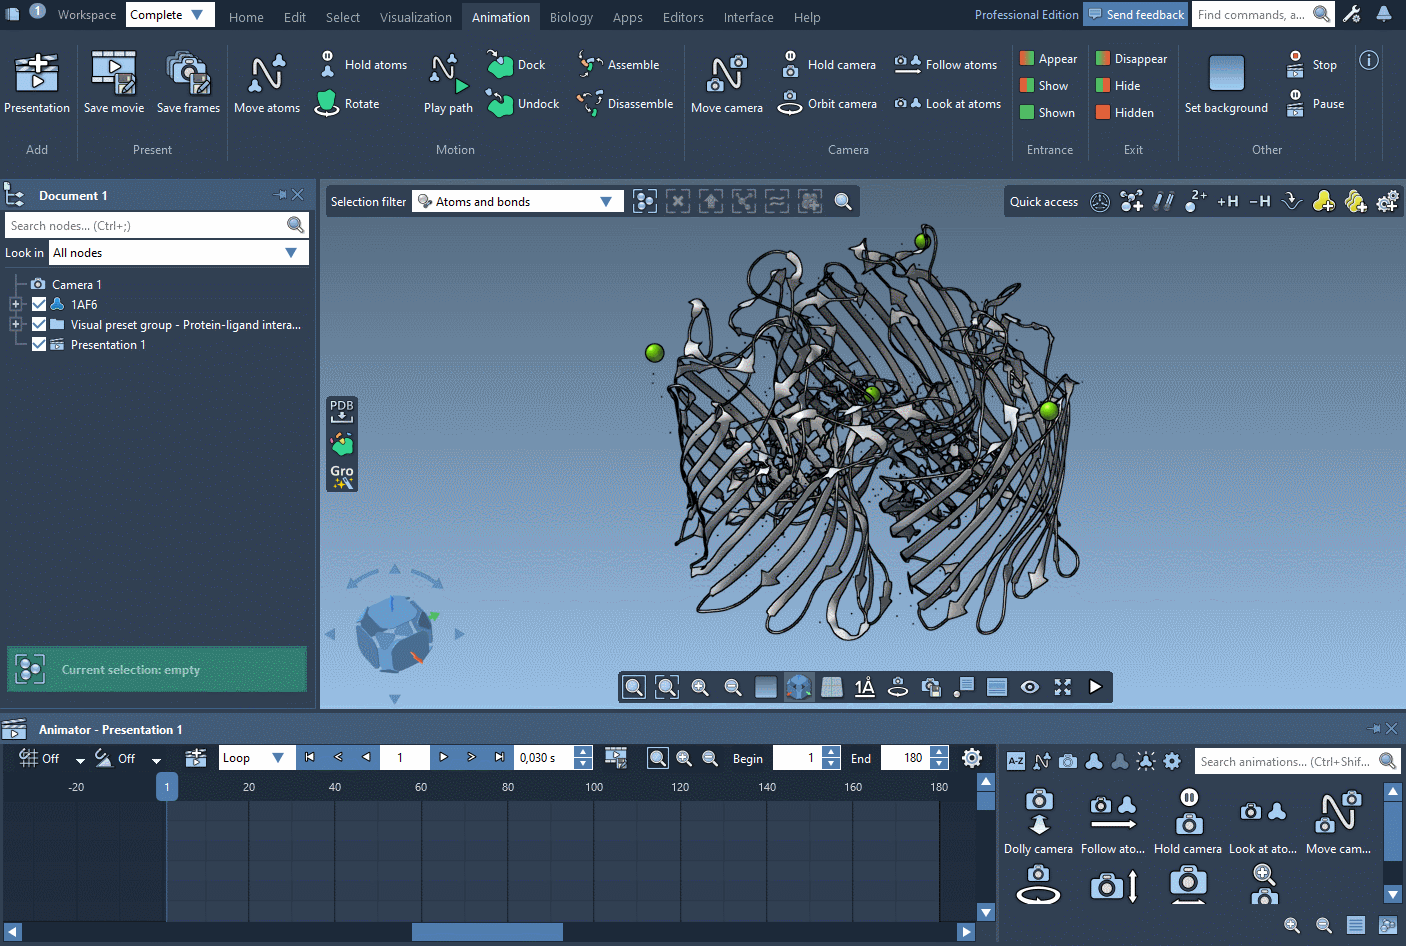Click the 1Å scale indicator icon
The width and height of the screenshot is (1406, 946).
pyautogui.click(x=864, y=687)
